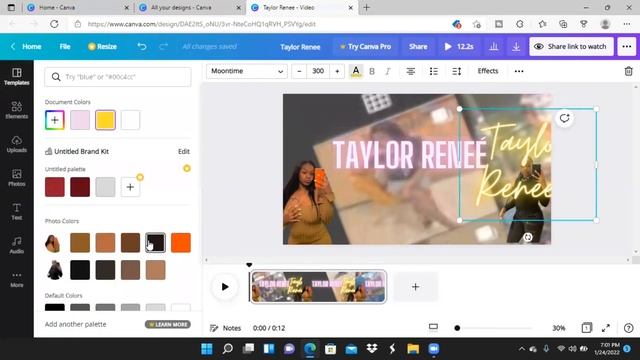
Task: Toggle bold on the text
Action: 372,71
